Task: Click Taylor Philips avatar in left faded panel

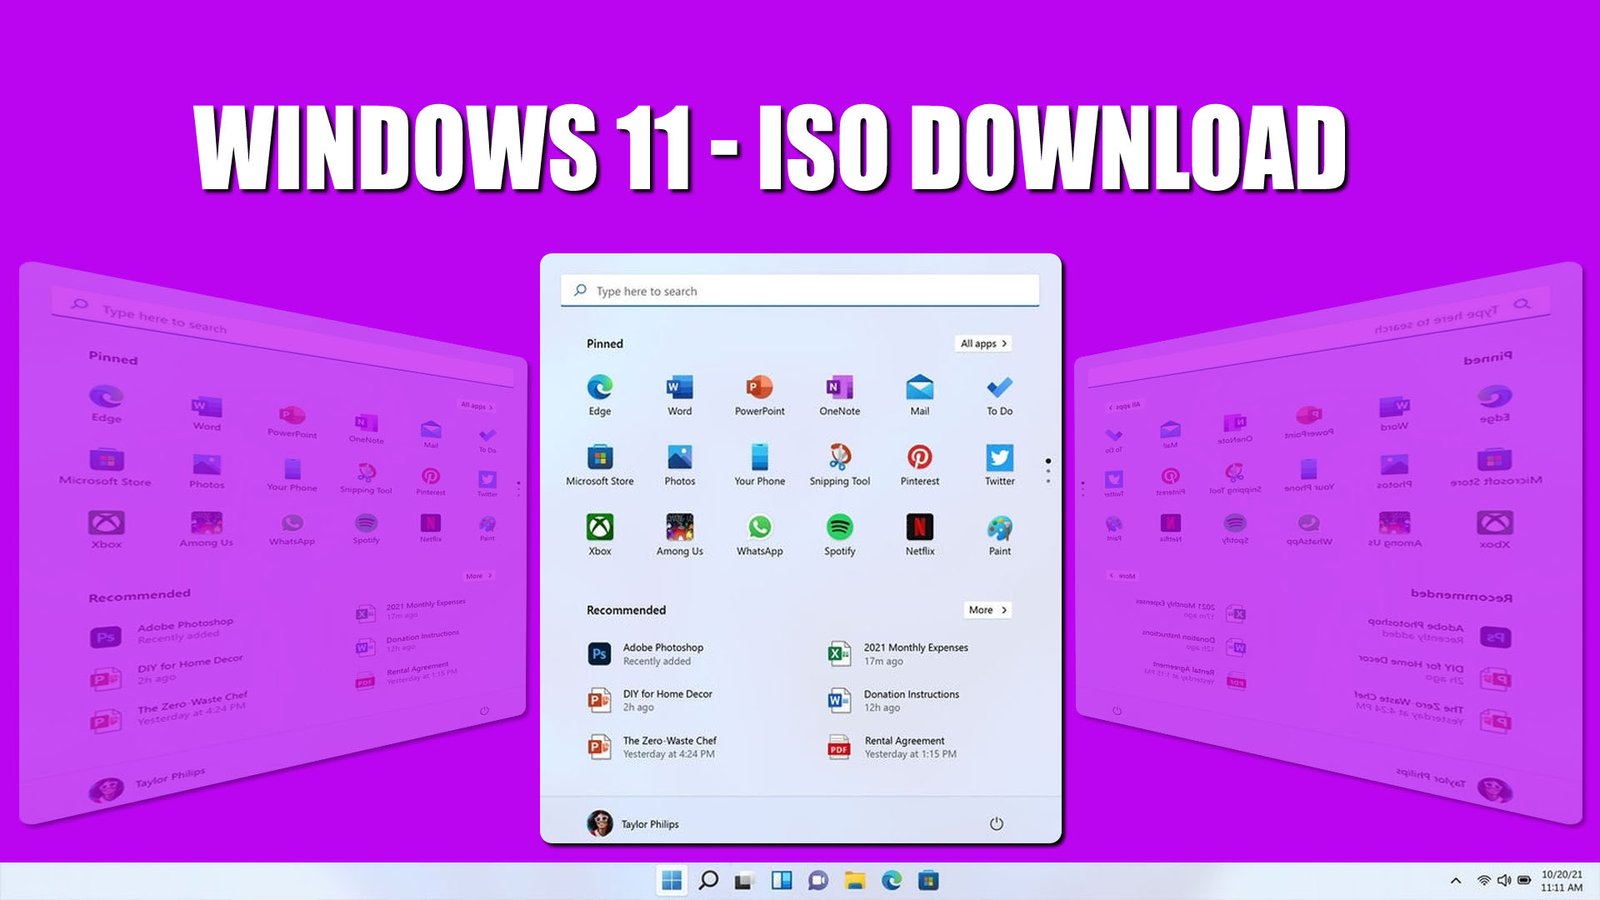Action: click(106, 791)
